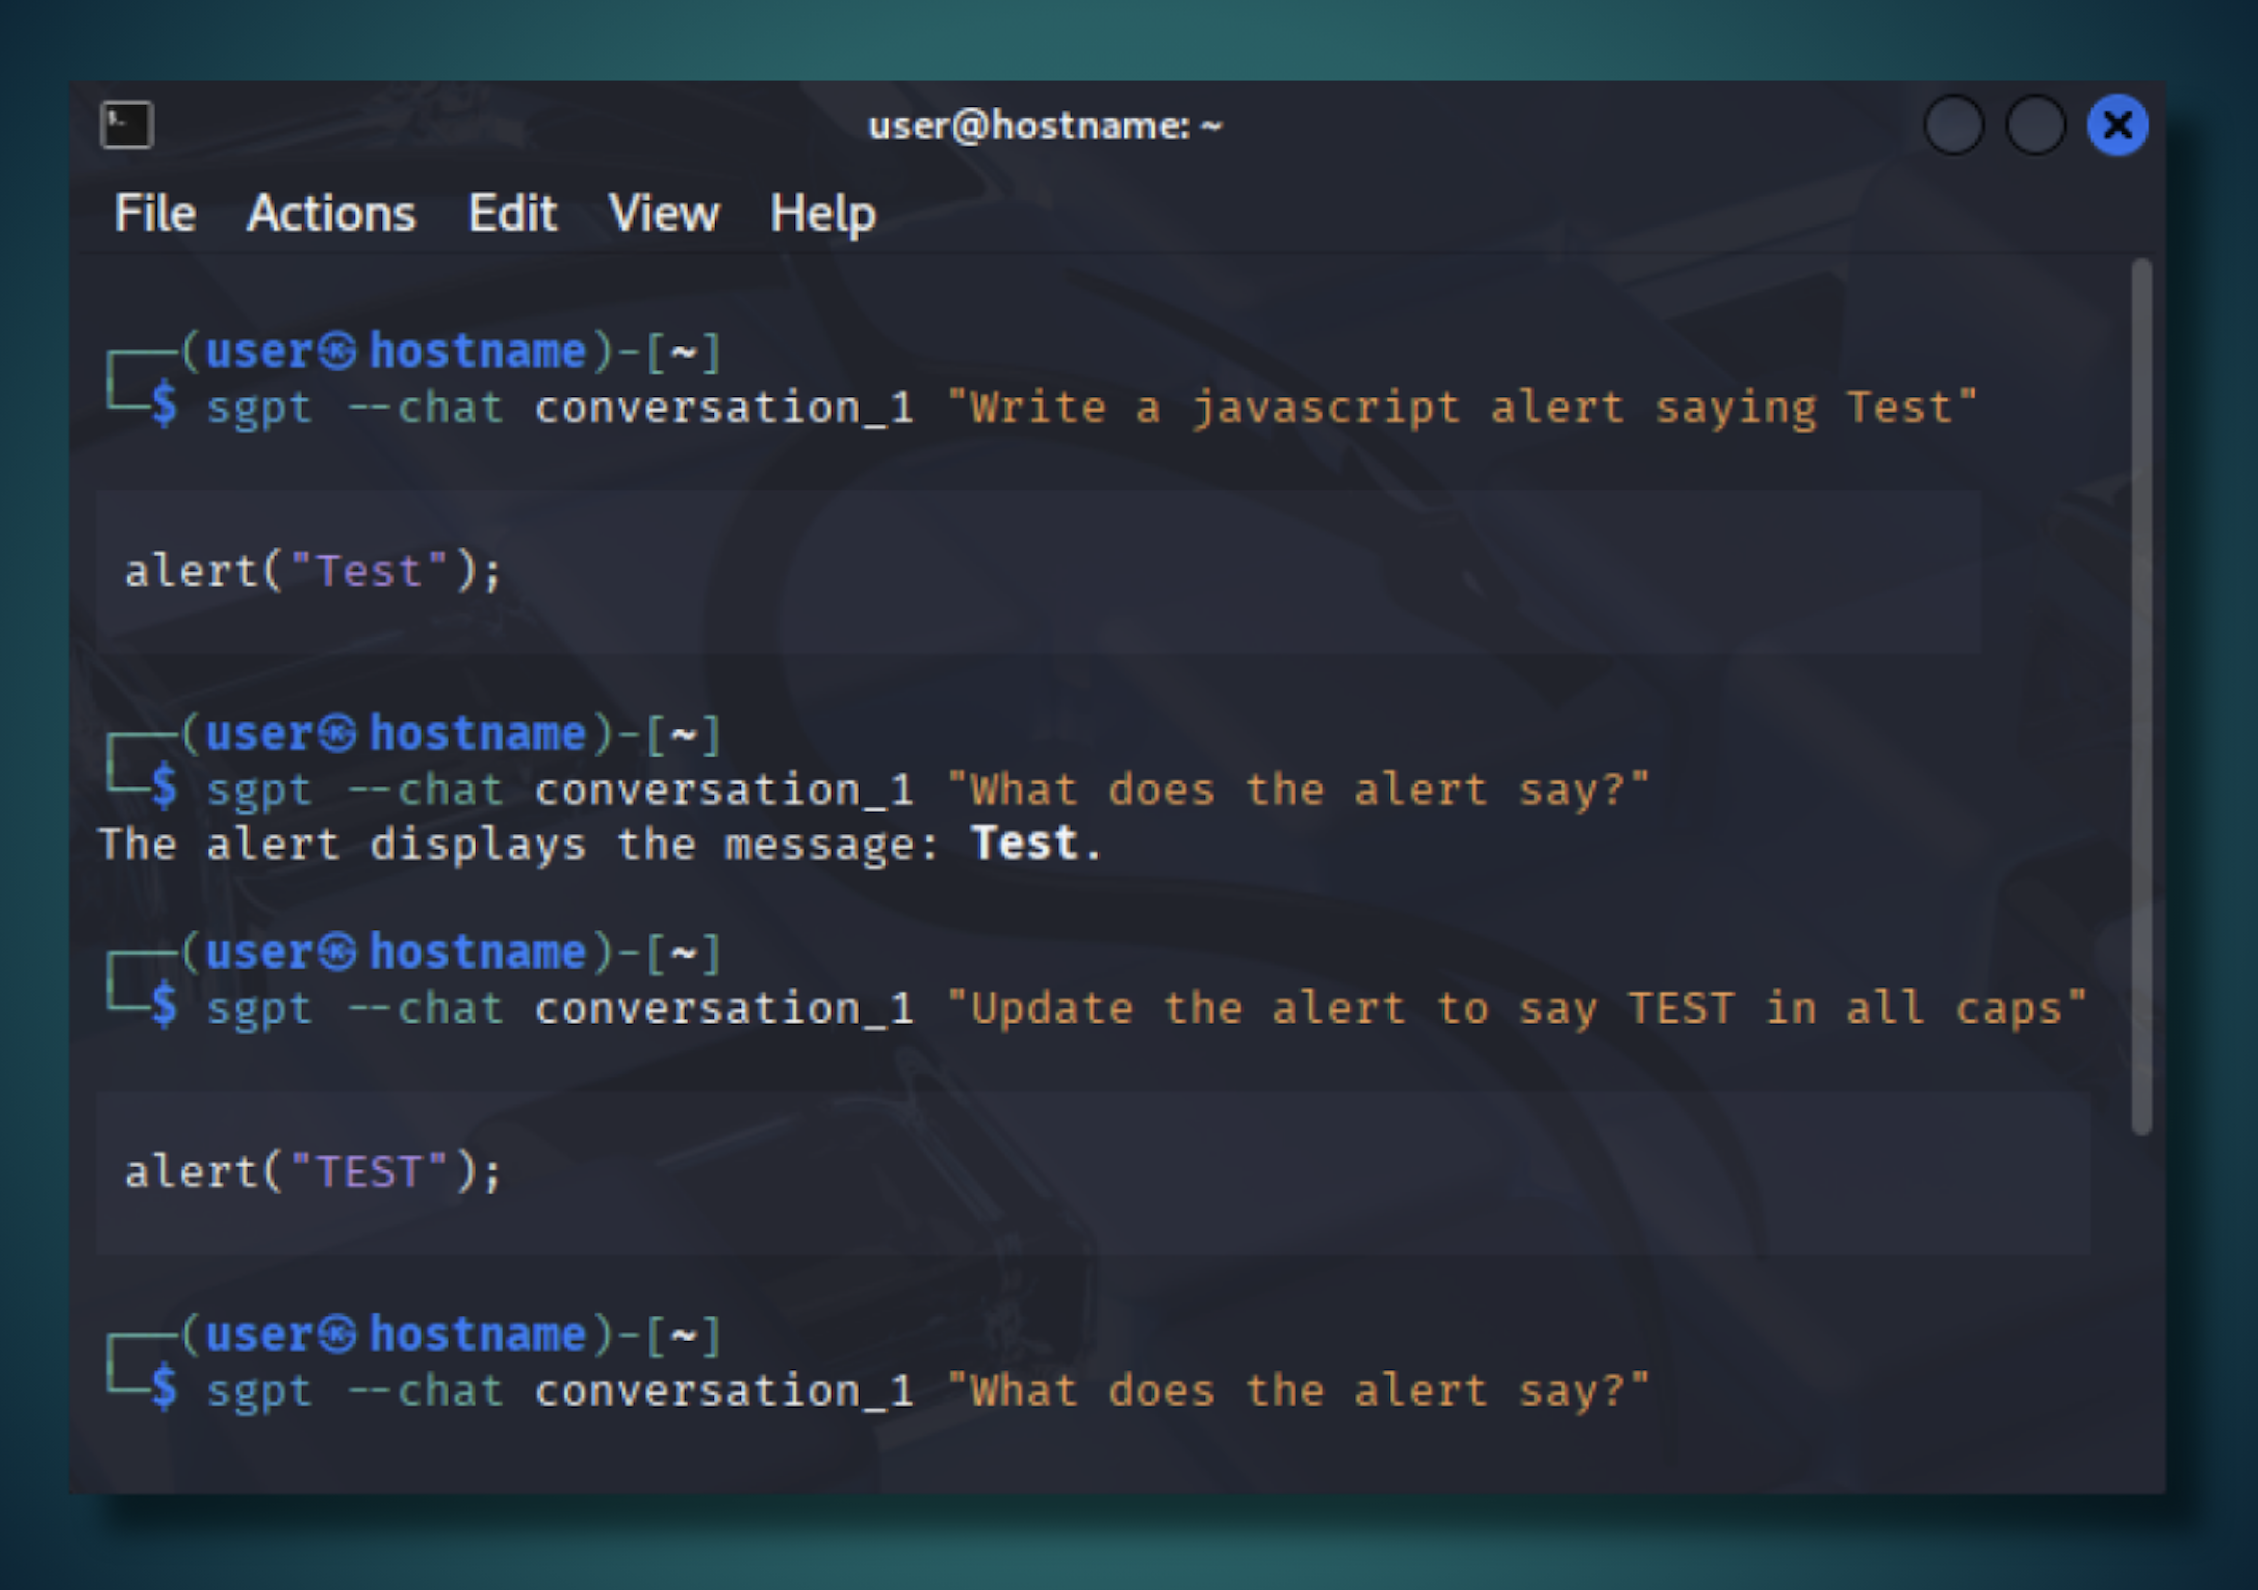Open the Help menu
The width and height of the screenshot is (2258, 1590).
[822, 213]
